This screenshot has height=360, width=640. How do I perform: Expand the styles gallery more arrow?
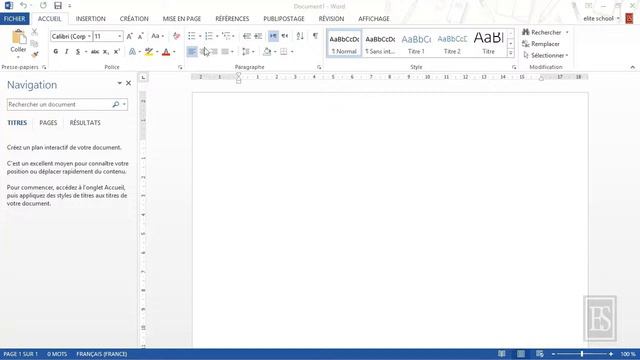(510, 53)
